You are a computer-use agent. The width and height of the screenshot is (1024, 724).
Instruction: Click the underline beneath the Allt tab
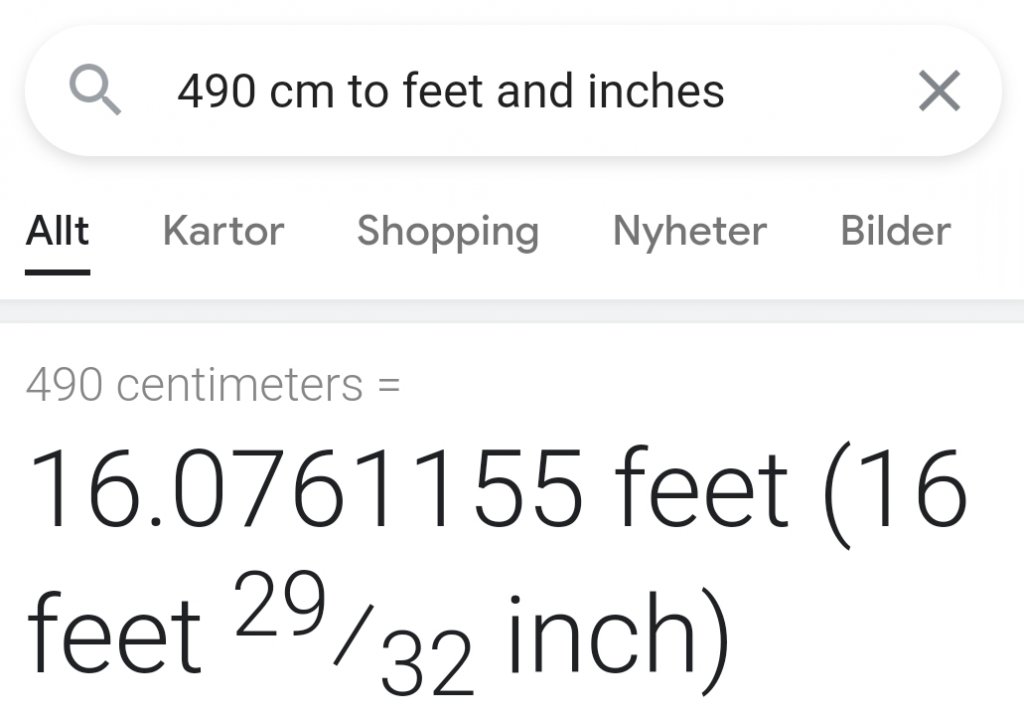(x=57, y=272)
